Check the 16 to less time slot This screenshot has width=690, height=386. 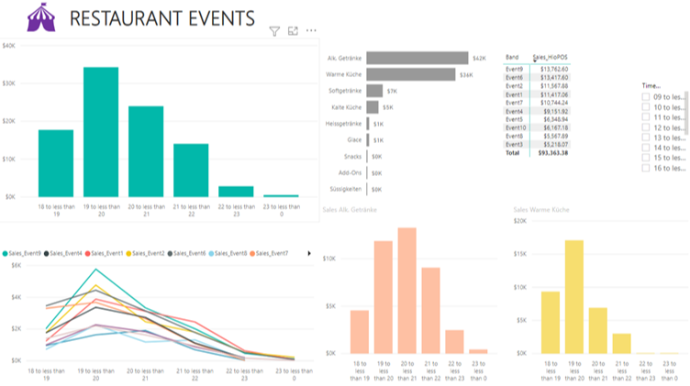[x=646, y=168]
